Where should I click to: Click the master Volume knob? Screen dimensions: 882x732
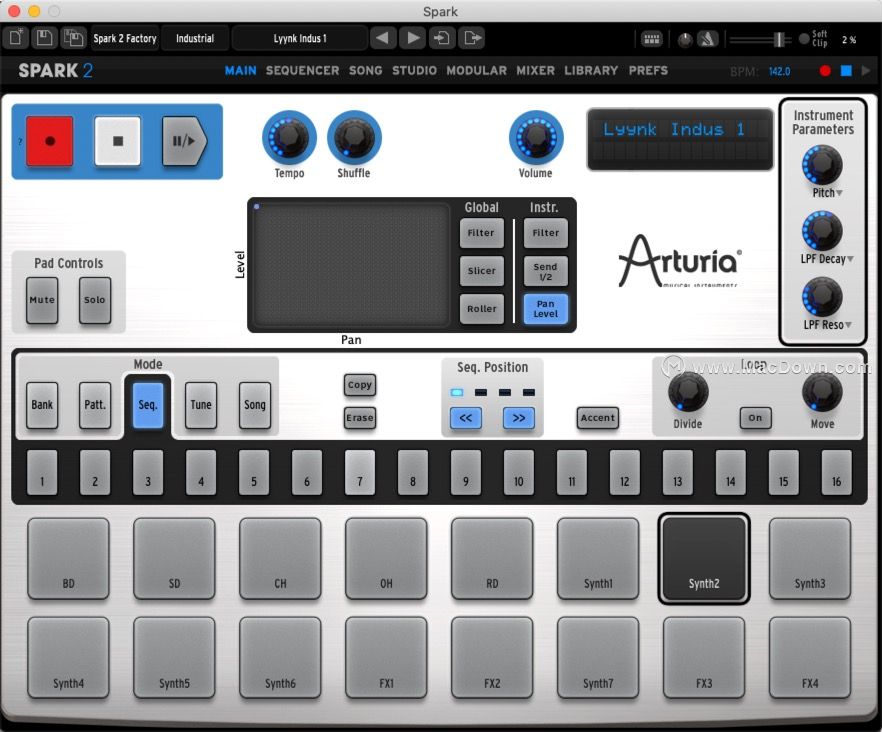coord(536,137)
